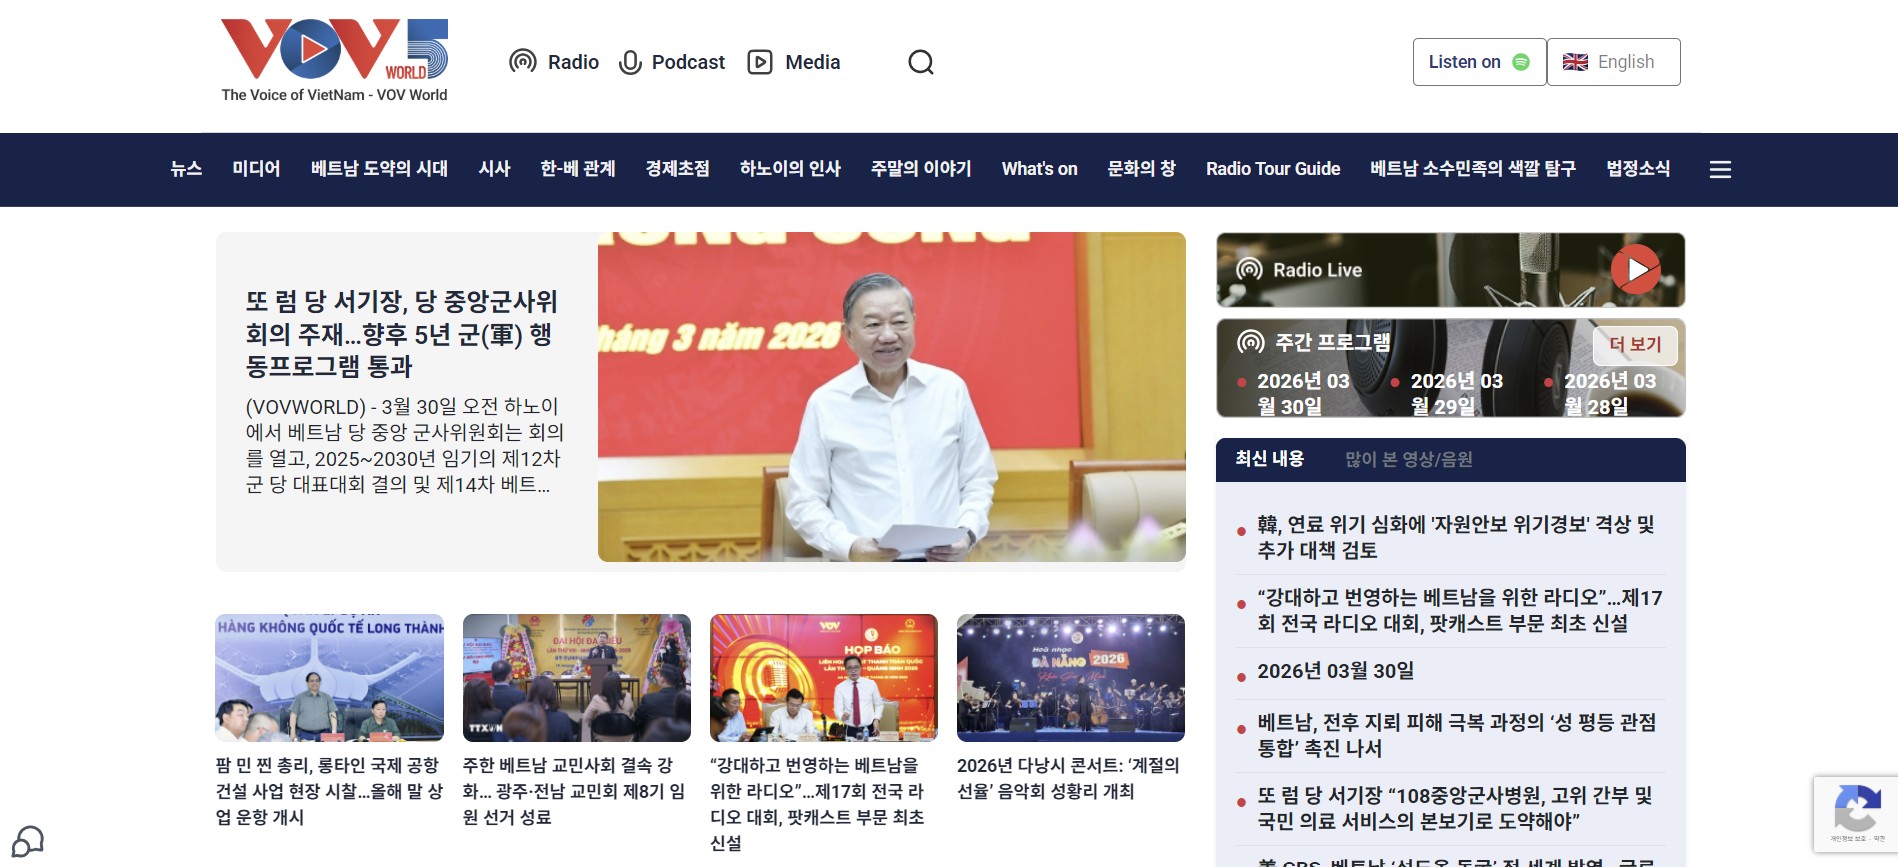Viewport: 1898px width, 867px height.
Task: Open the Đà Nẵng 2026 concert thumbnail
Action: point(1071,678)
